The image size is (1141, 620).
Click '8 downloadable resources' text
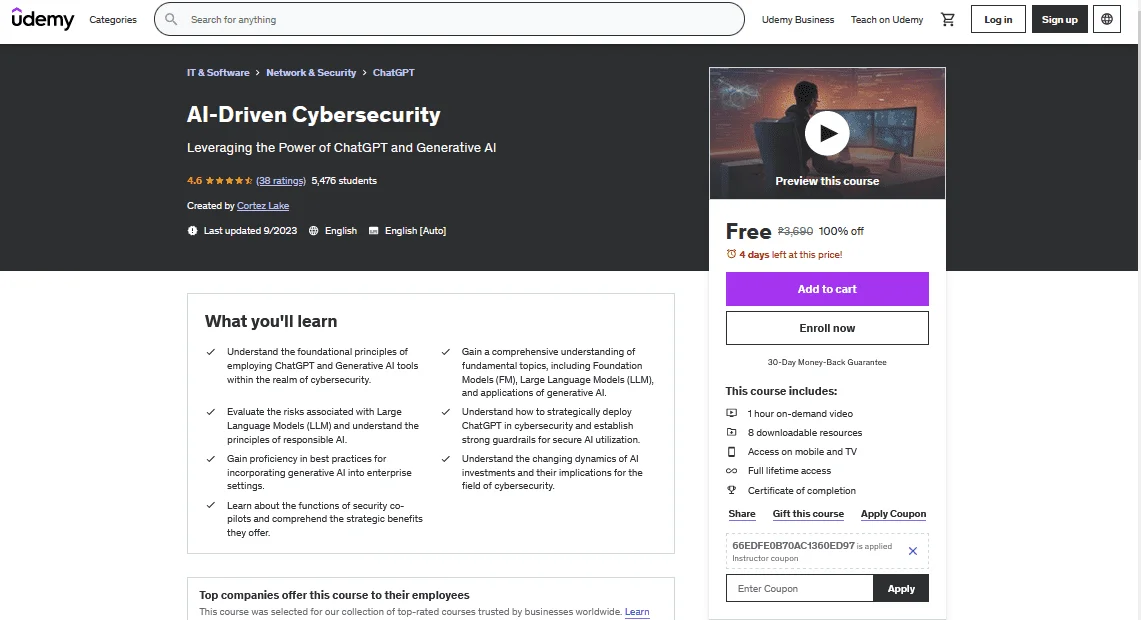pos(805,432)
